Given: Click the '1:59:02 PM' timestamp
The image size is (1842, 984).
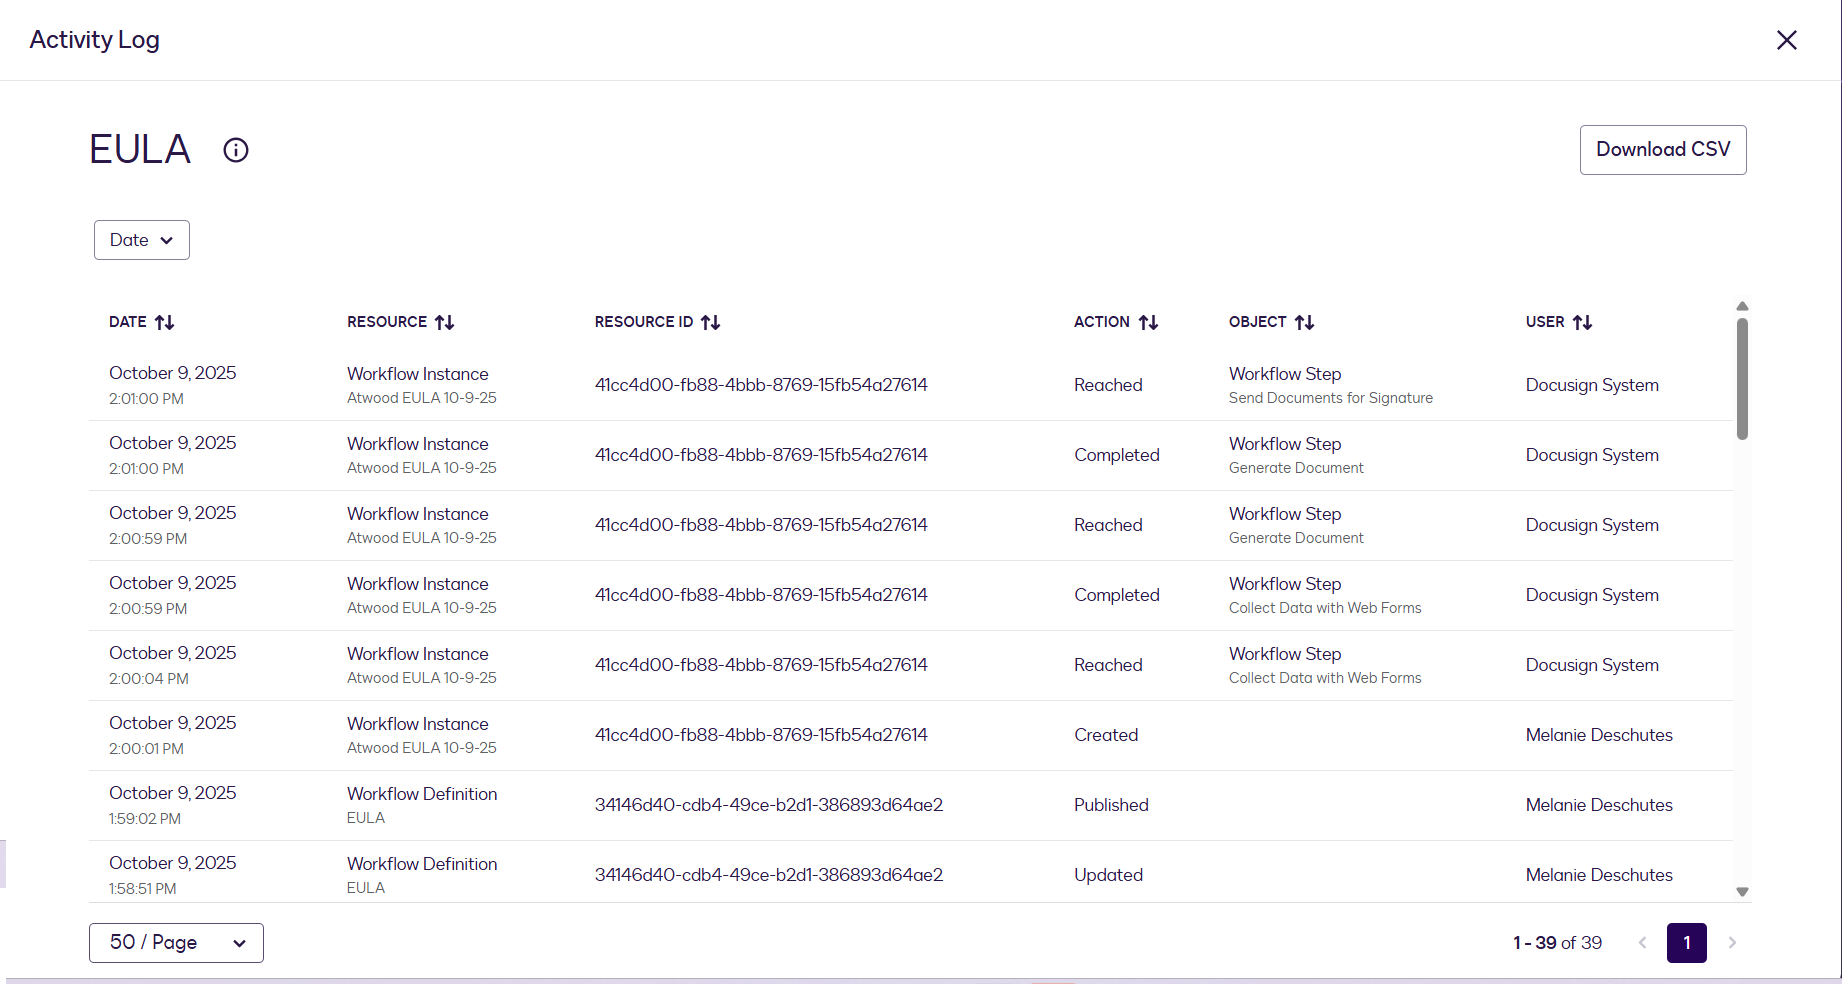Looking at the screenshot, I should pos(145,818).
